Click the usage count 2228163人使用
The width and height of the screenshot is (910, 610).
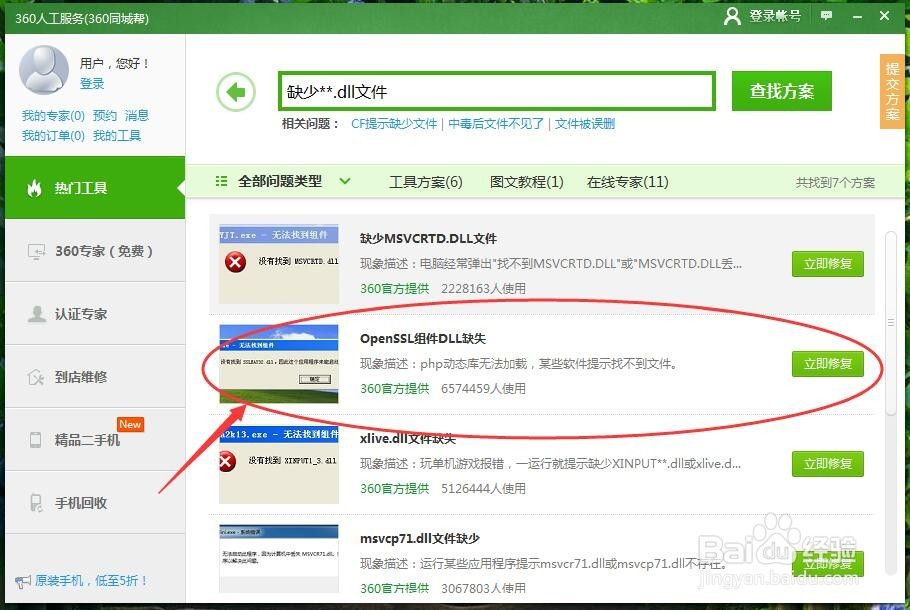tap(483, 288)
